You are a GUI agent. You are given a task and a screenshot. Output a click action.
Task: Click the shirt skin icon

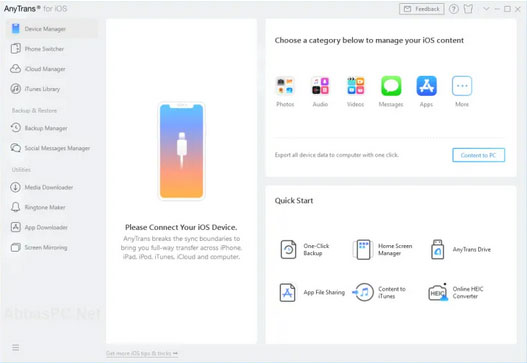(468, 9)
